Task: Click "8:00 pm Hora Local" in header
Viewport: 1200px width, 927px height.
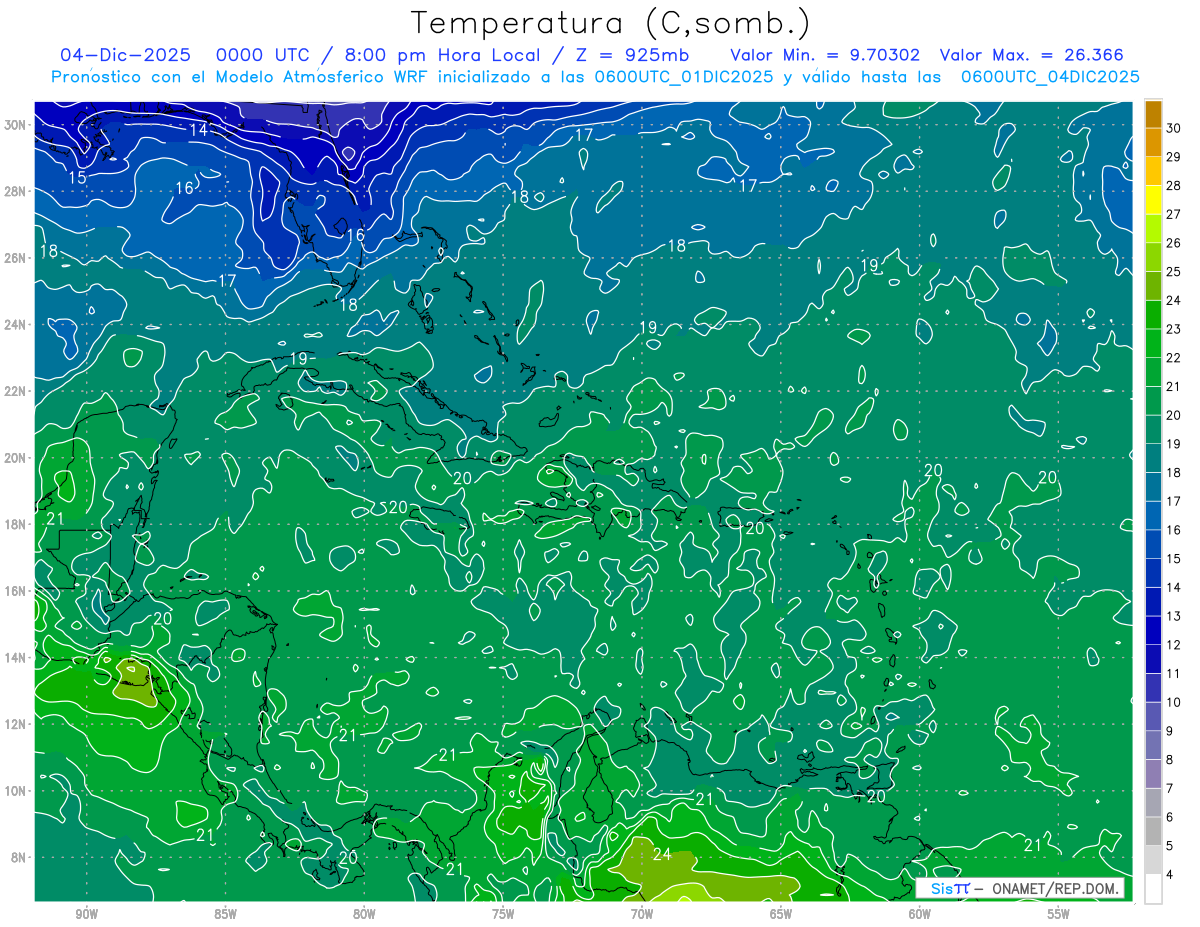Action: tap(442, 55)
